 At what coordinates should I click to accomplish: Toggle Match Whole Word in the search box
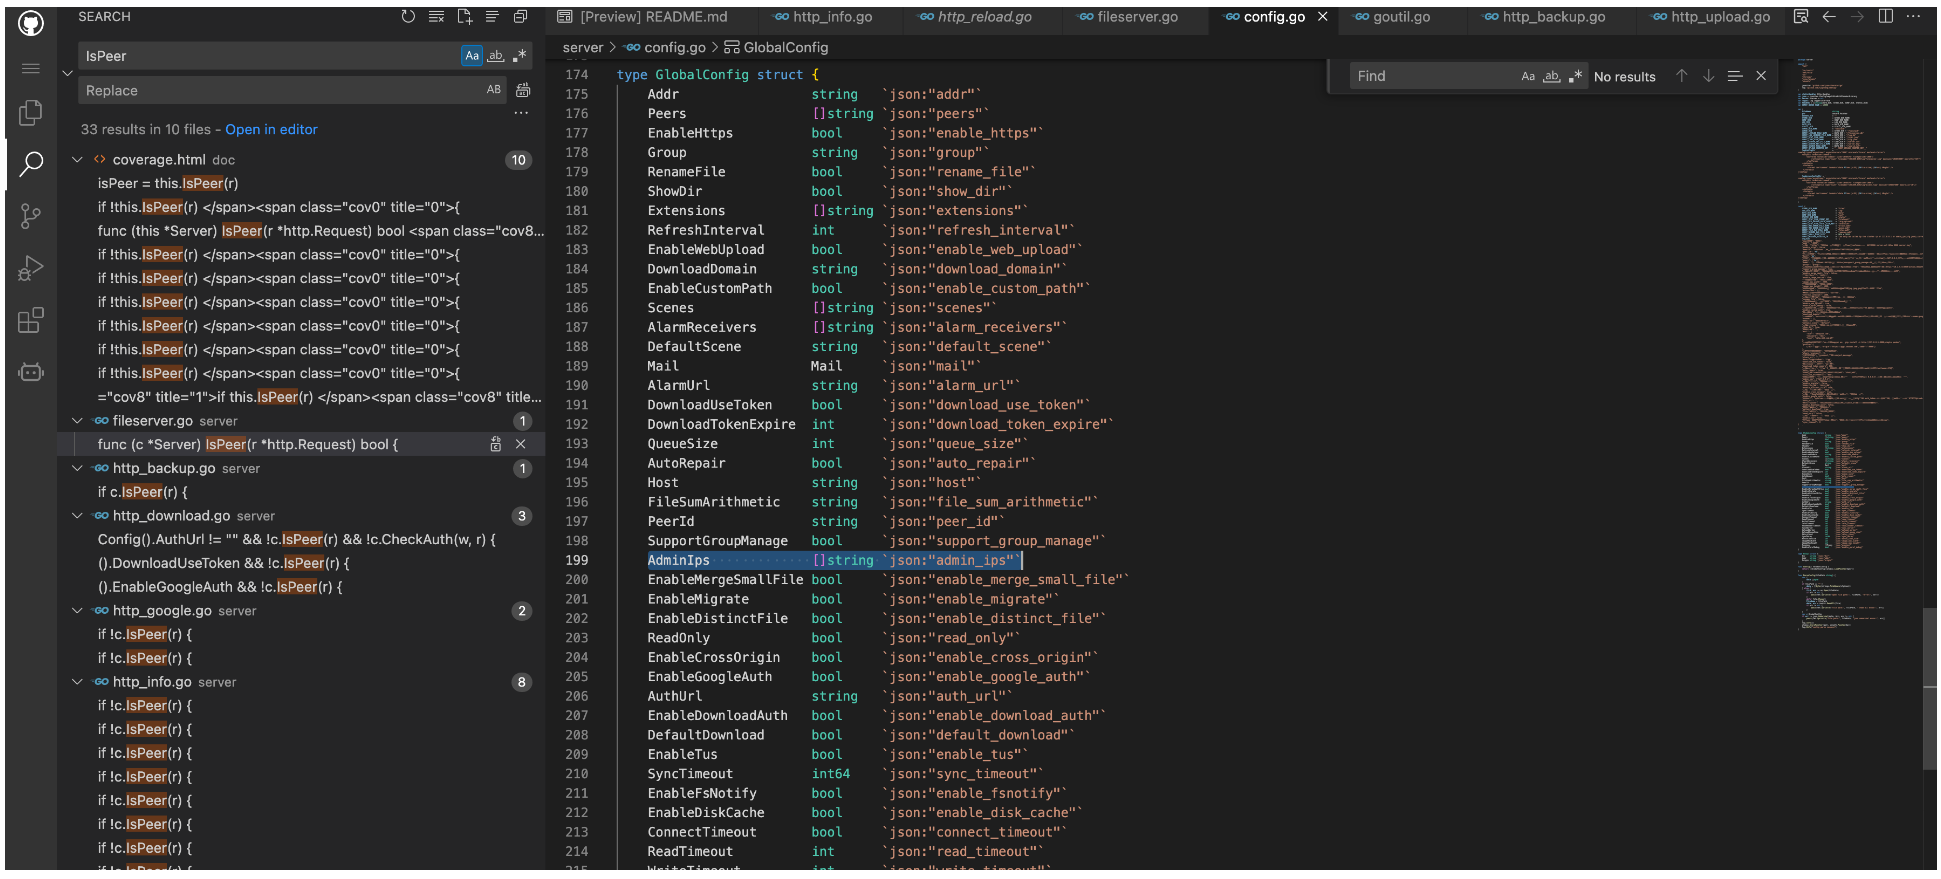click(x=495, y=56)
